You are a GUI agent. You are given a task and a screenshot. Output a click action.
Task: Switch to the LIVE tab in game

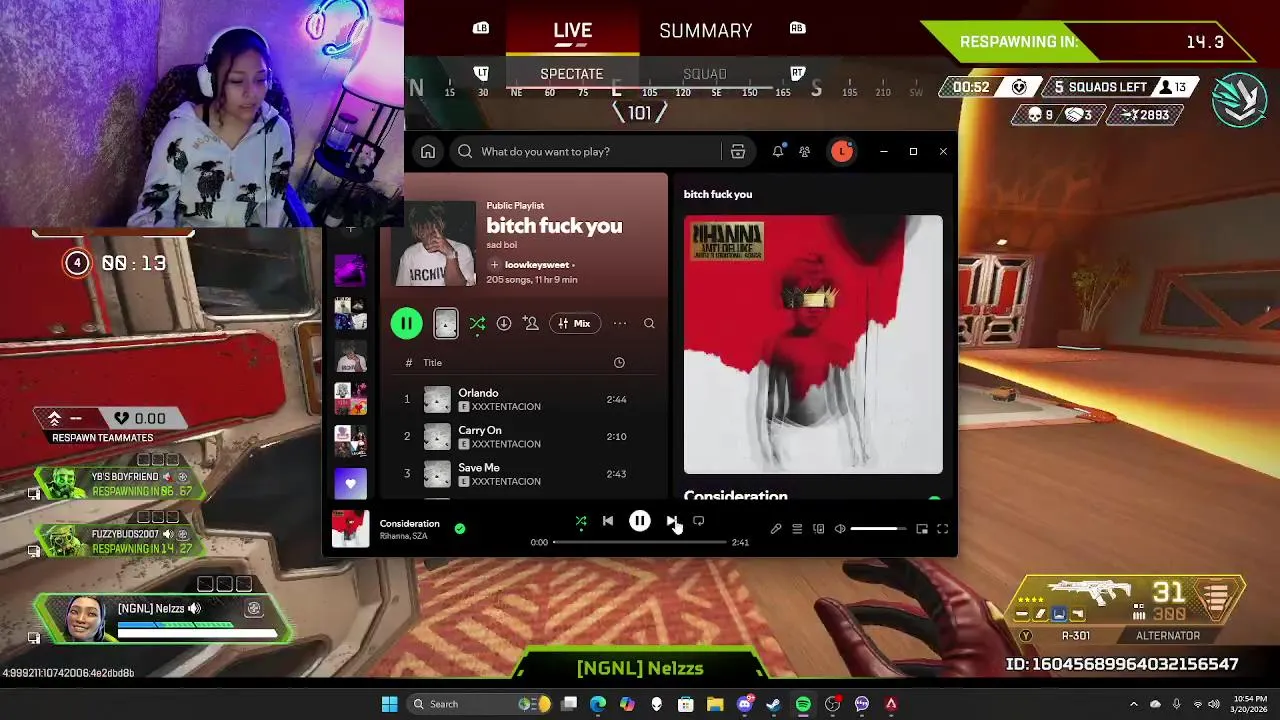pos(573,31)
